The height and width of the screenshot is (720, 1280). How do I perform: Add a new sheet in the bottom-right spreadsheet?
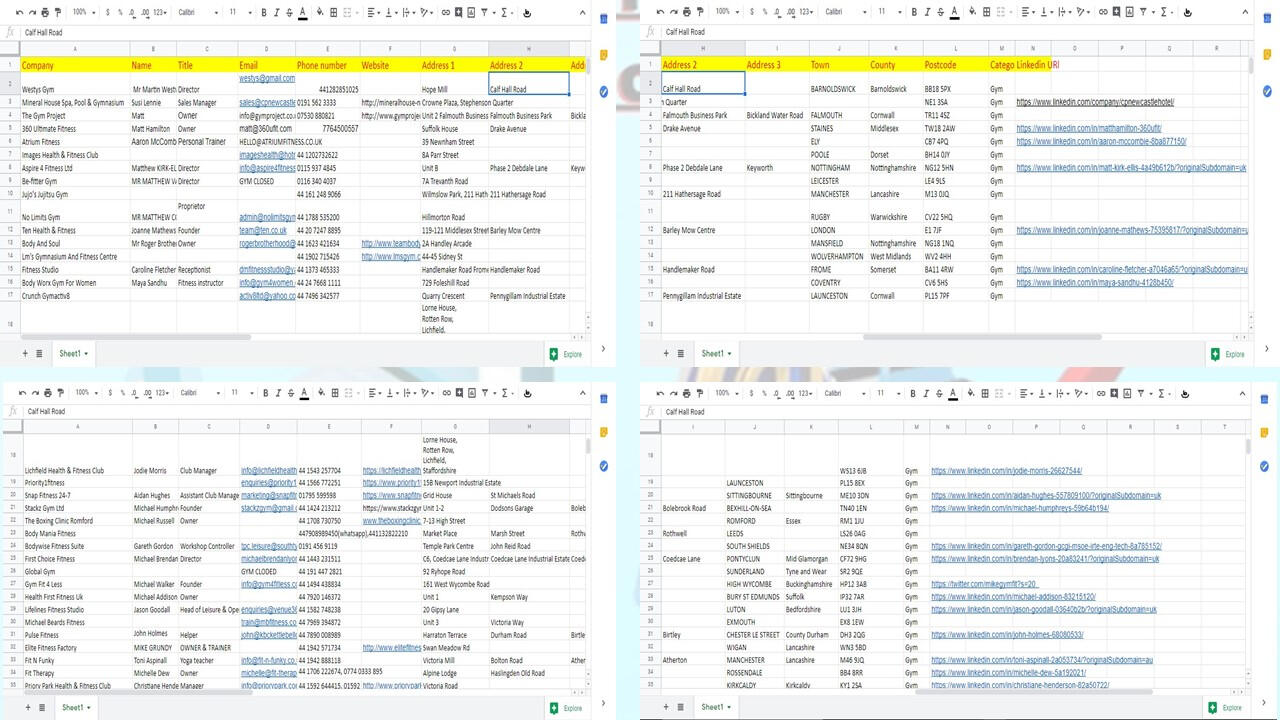(x=666, y=707)
